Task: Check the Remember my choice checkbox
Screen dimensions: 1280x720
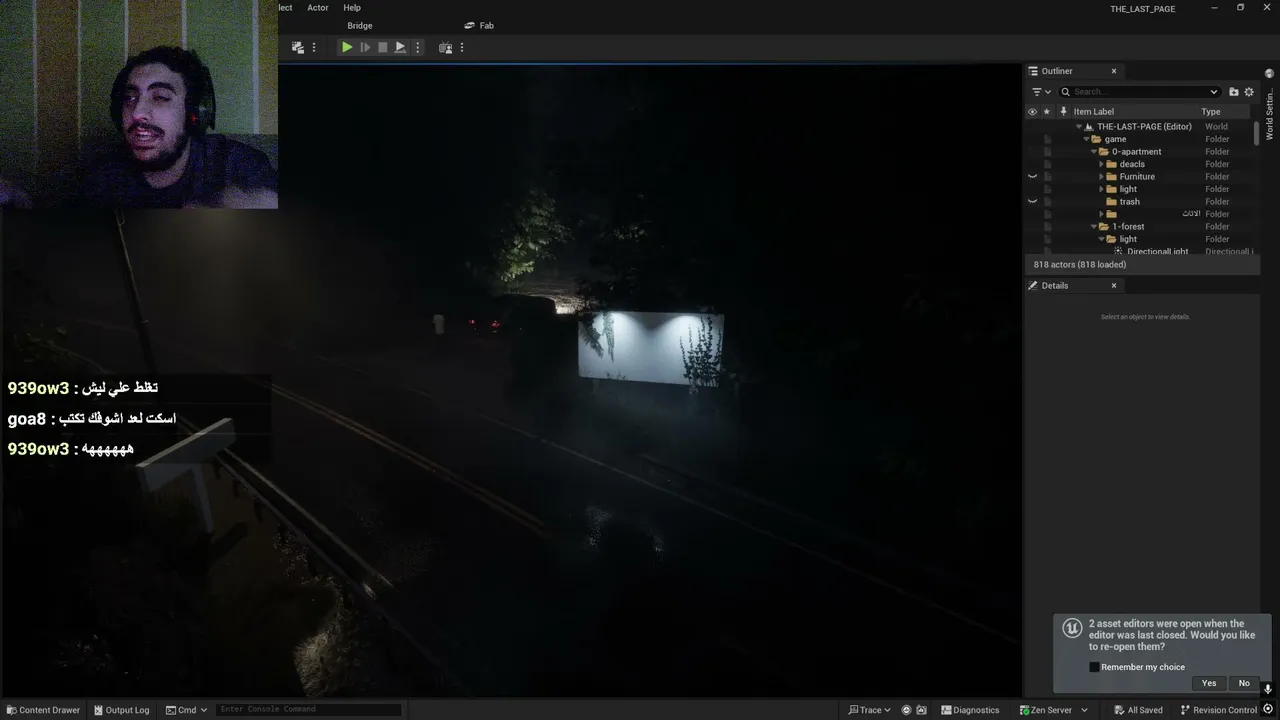Action: click(x=1094, y=667)
